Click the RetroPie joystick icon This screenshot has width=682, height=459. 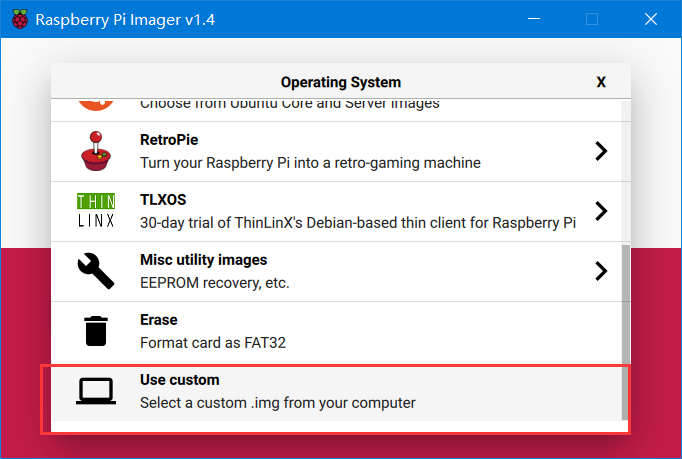tap(96, 151)
